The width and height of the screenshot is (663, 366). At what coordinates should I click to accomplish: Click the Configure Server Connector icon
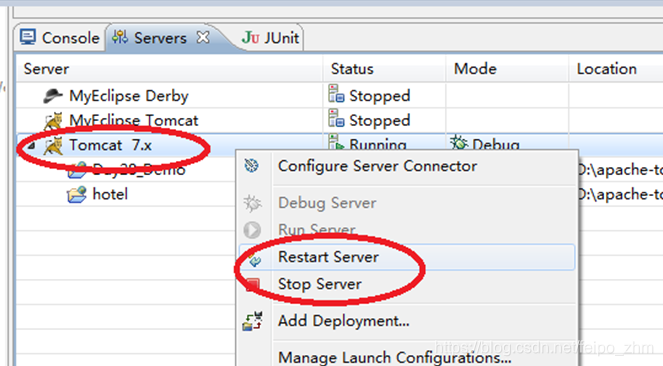[x=252, y=166]
